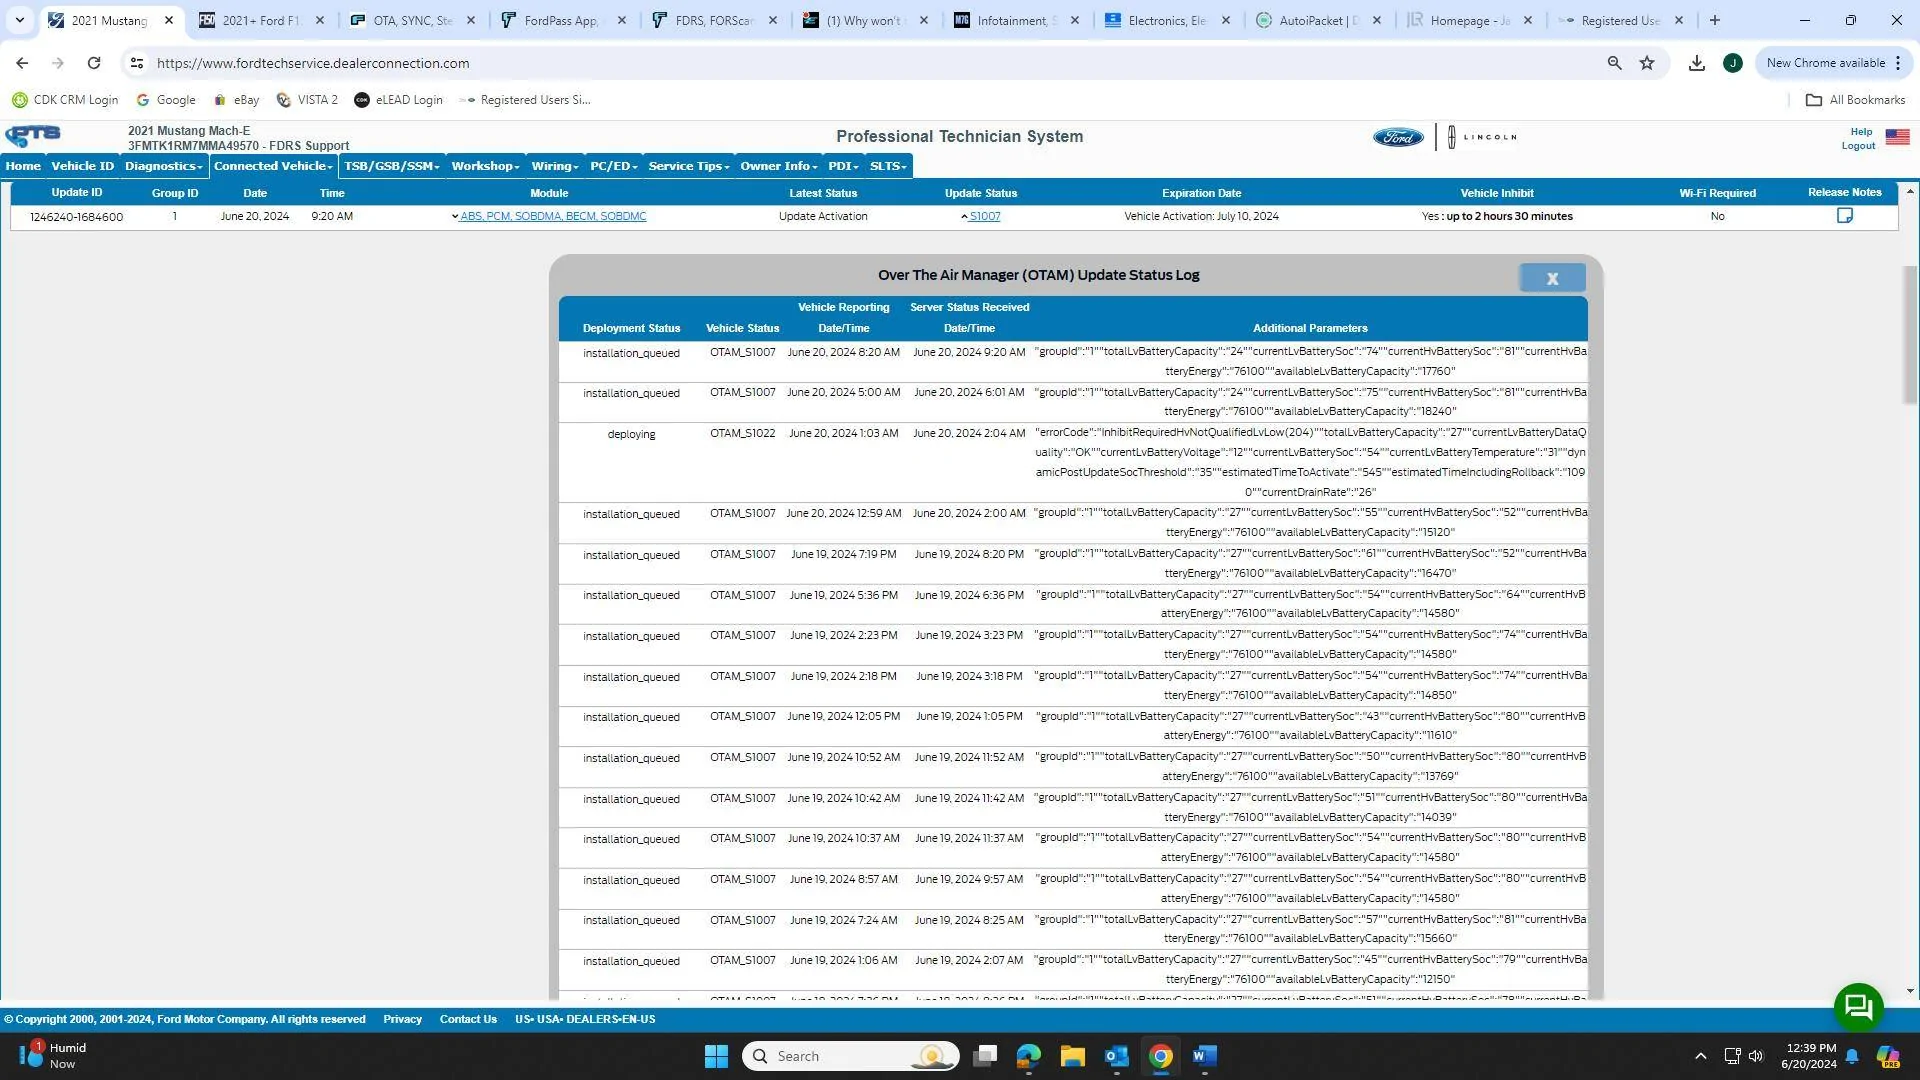1920x1080 pixels.
Task: Open the All Bookmarks folder
Action: [x=1855, y=100]
